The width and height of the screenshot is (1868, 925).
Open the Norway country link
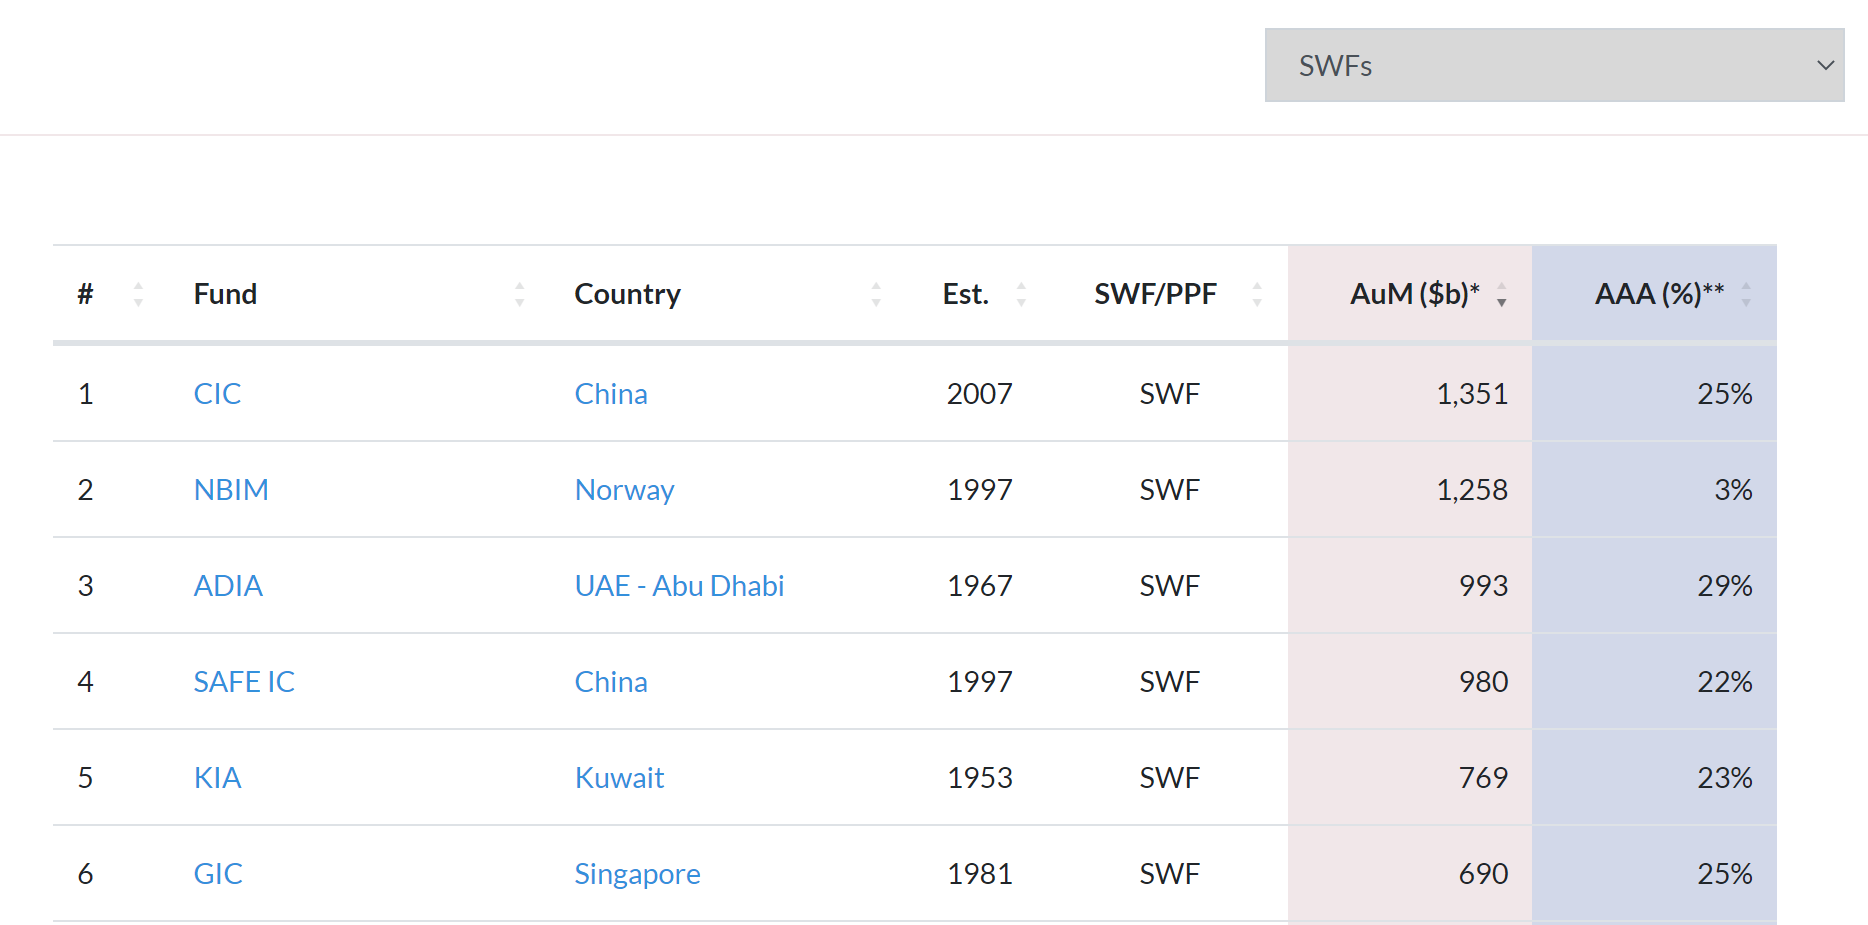coord(624,489)
